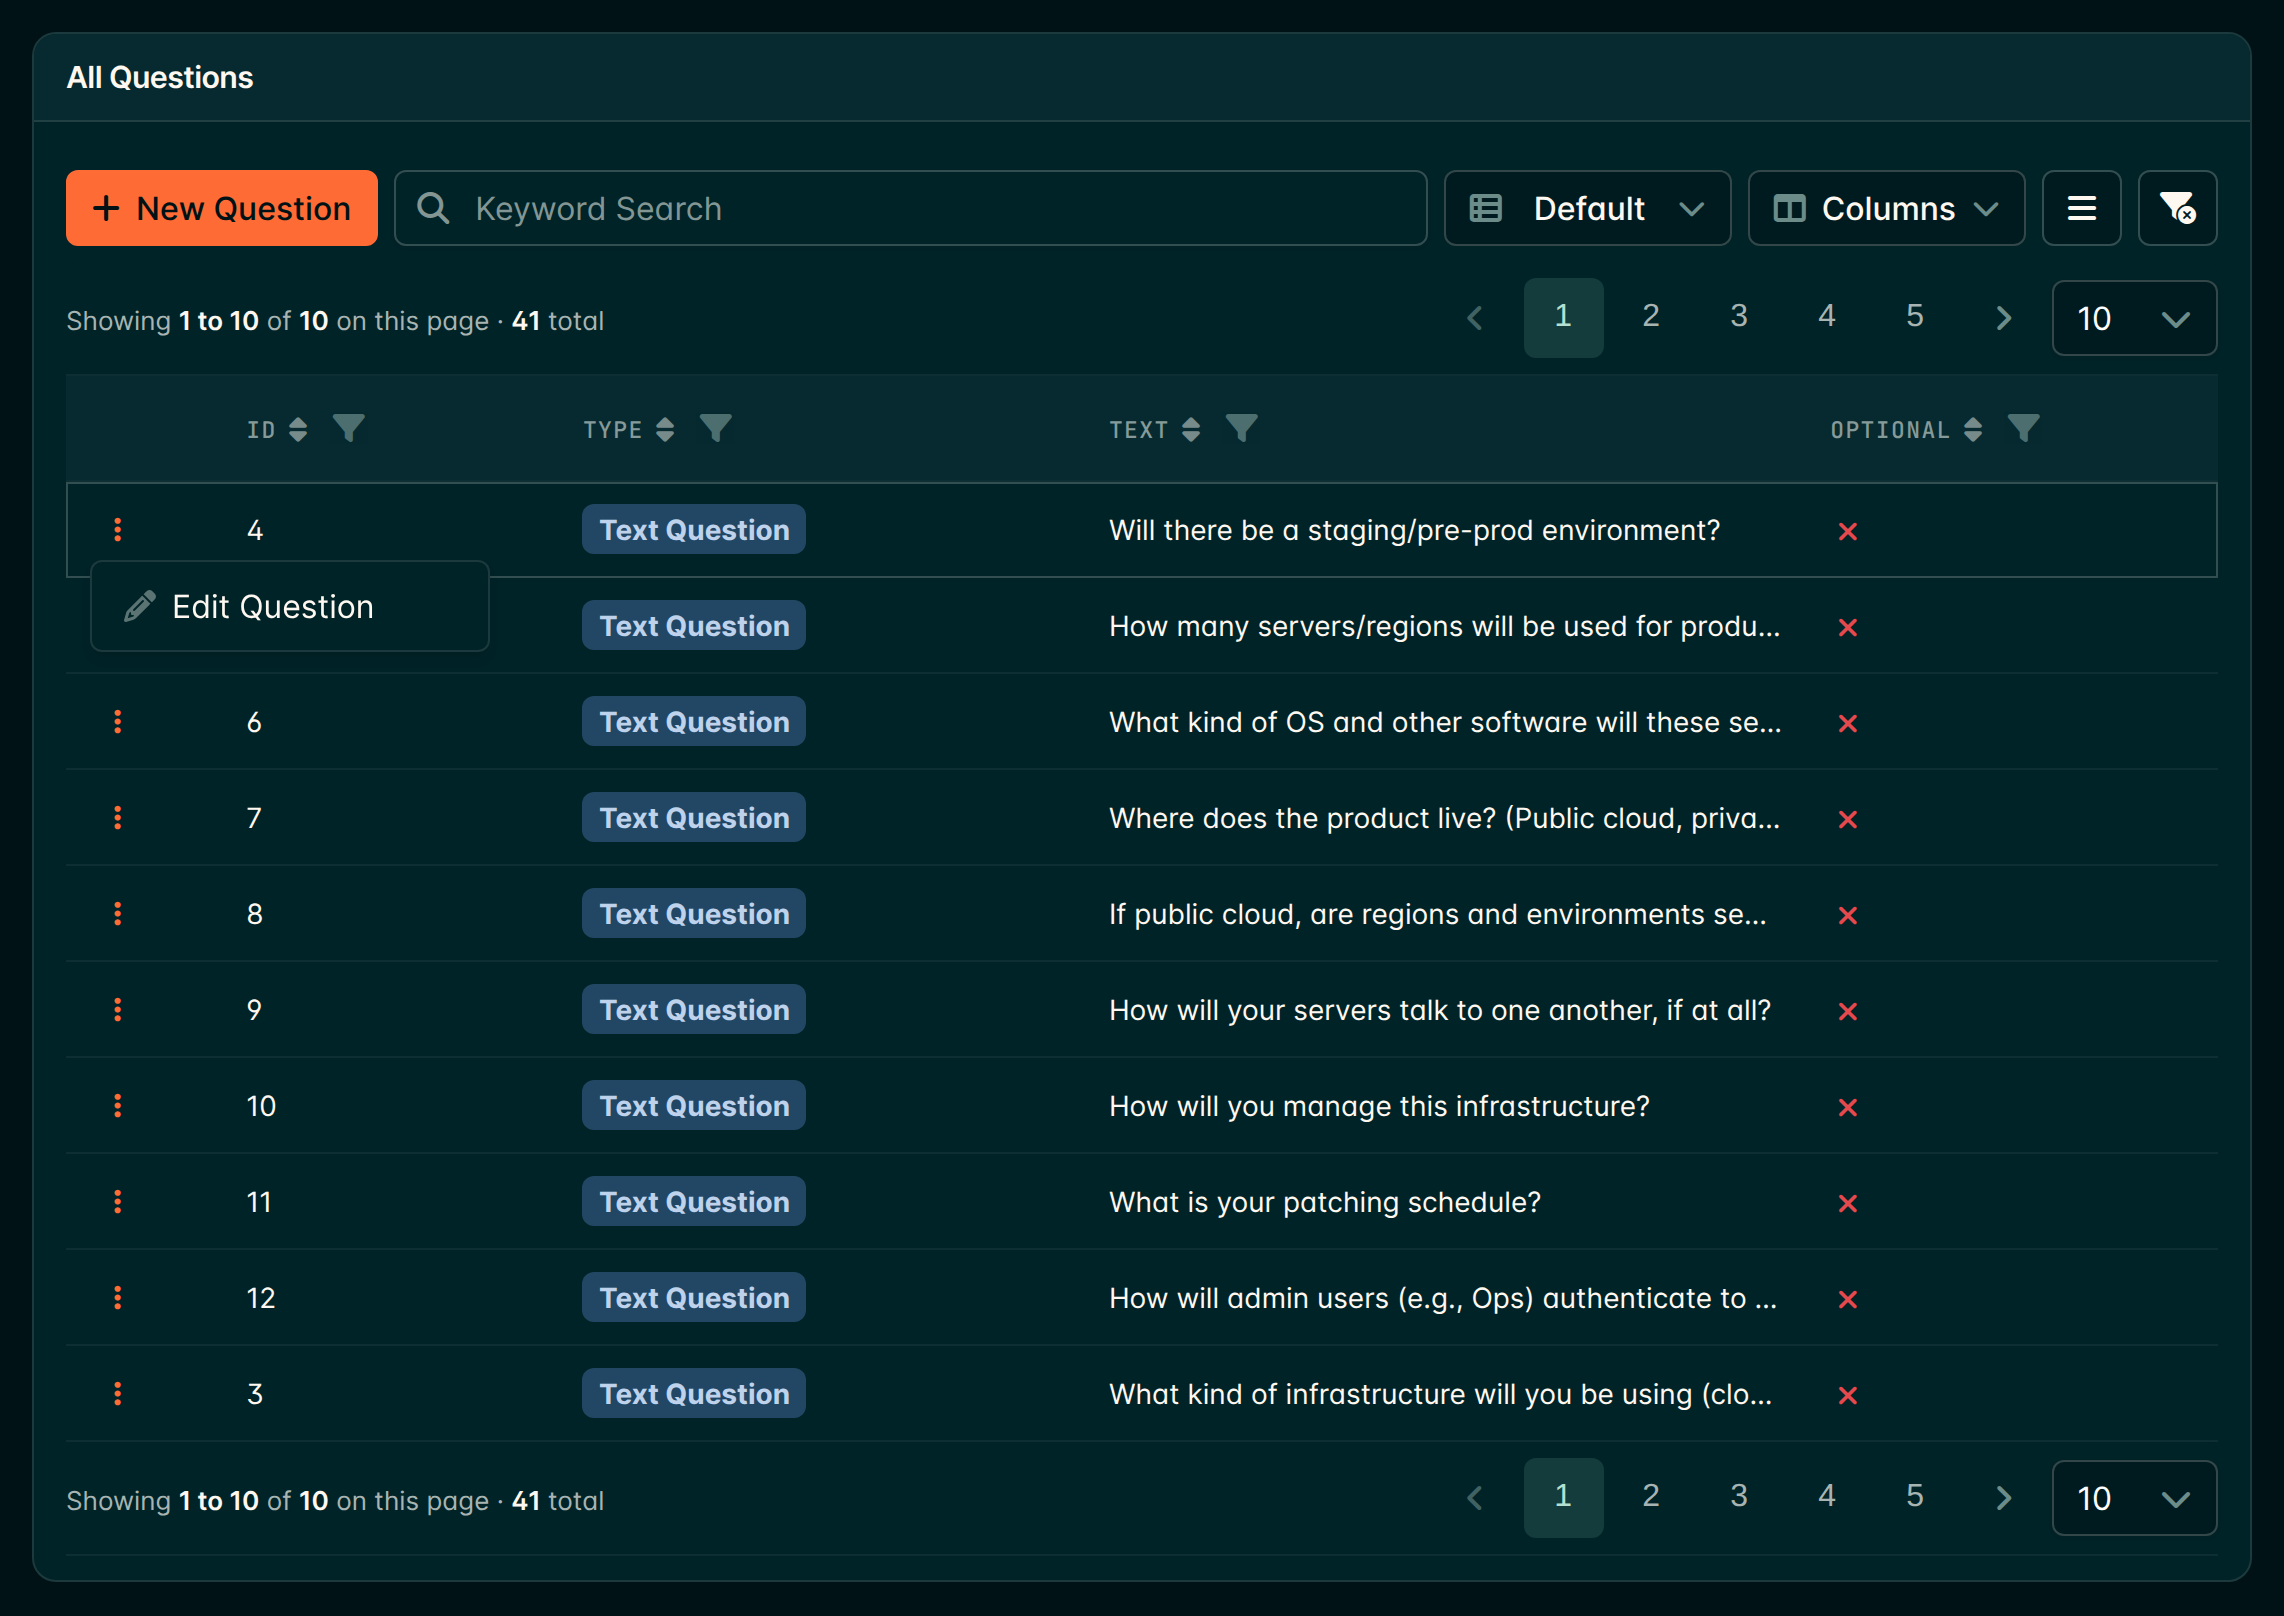Expand the Columns dropdown
The image size is (2284, 1616).
[x=1886, y=208]
